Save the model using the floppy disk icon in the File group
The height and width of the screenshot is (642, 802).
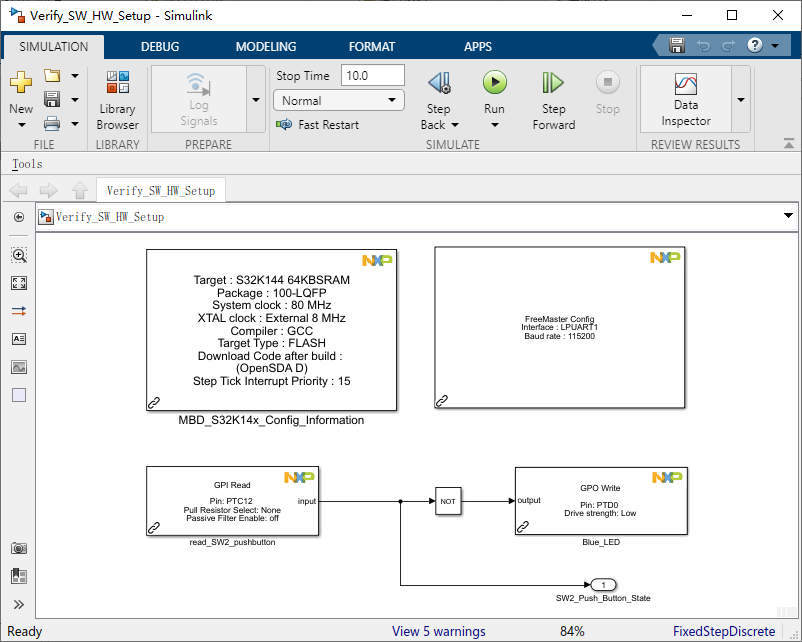coord(52,99)
